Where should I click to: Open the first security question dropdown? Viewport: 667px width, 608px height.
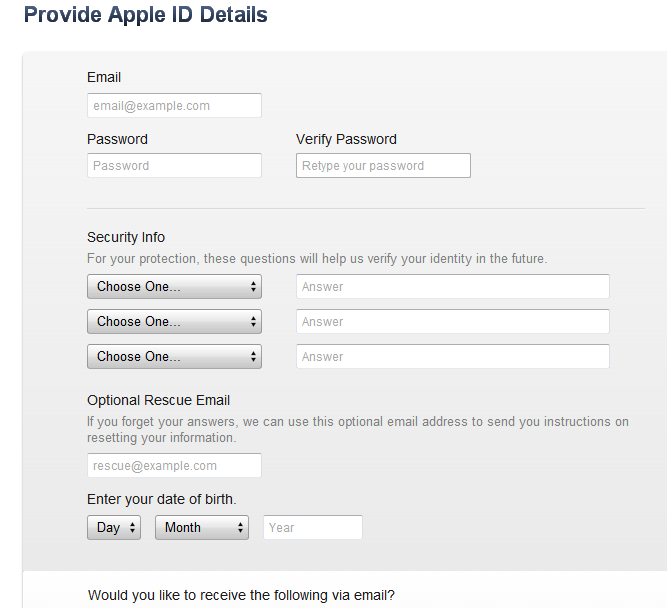(x=174, y=287)
